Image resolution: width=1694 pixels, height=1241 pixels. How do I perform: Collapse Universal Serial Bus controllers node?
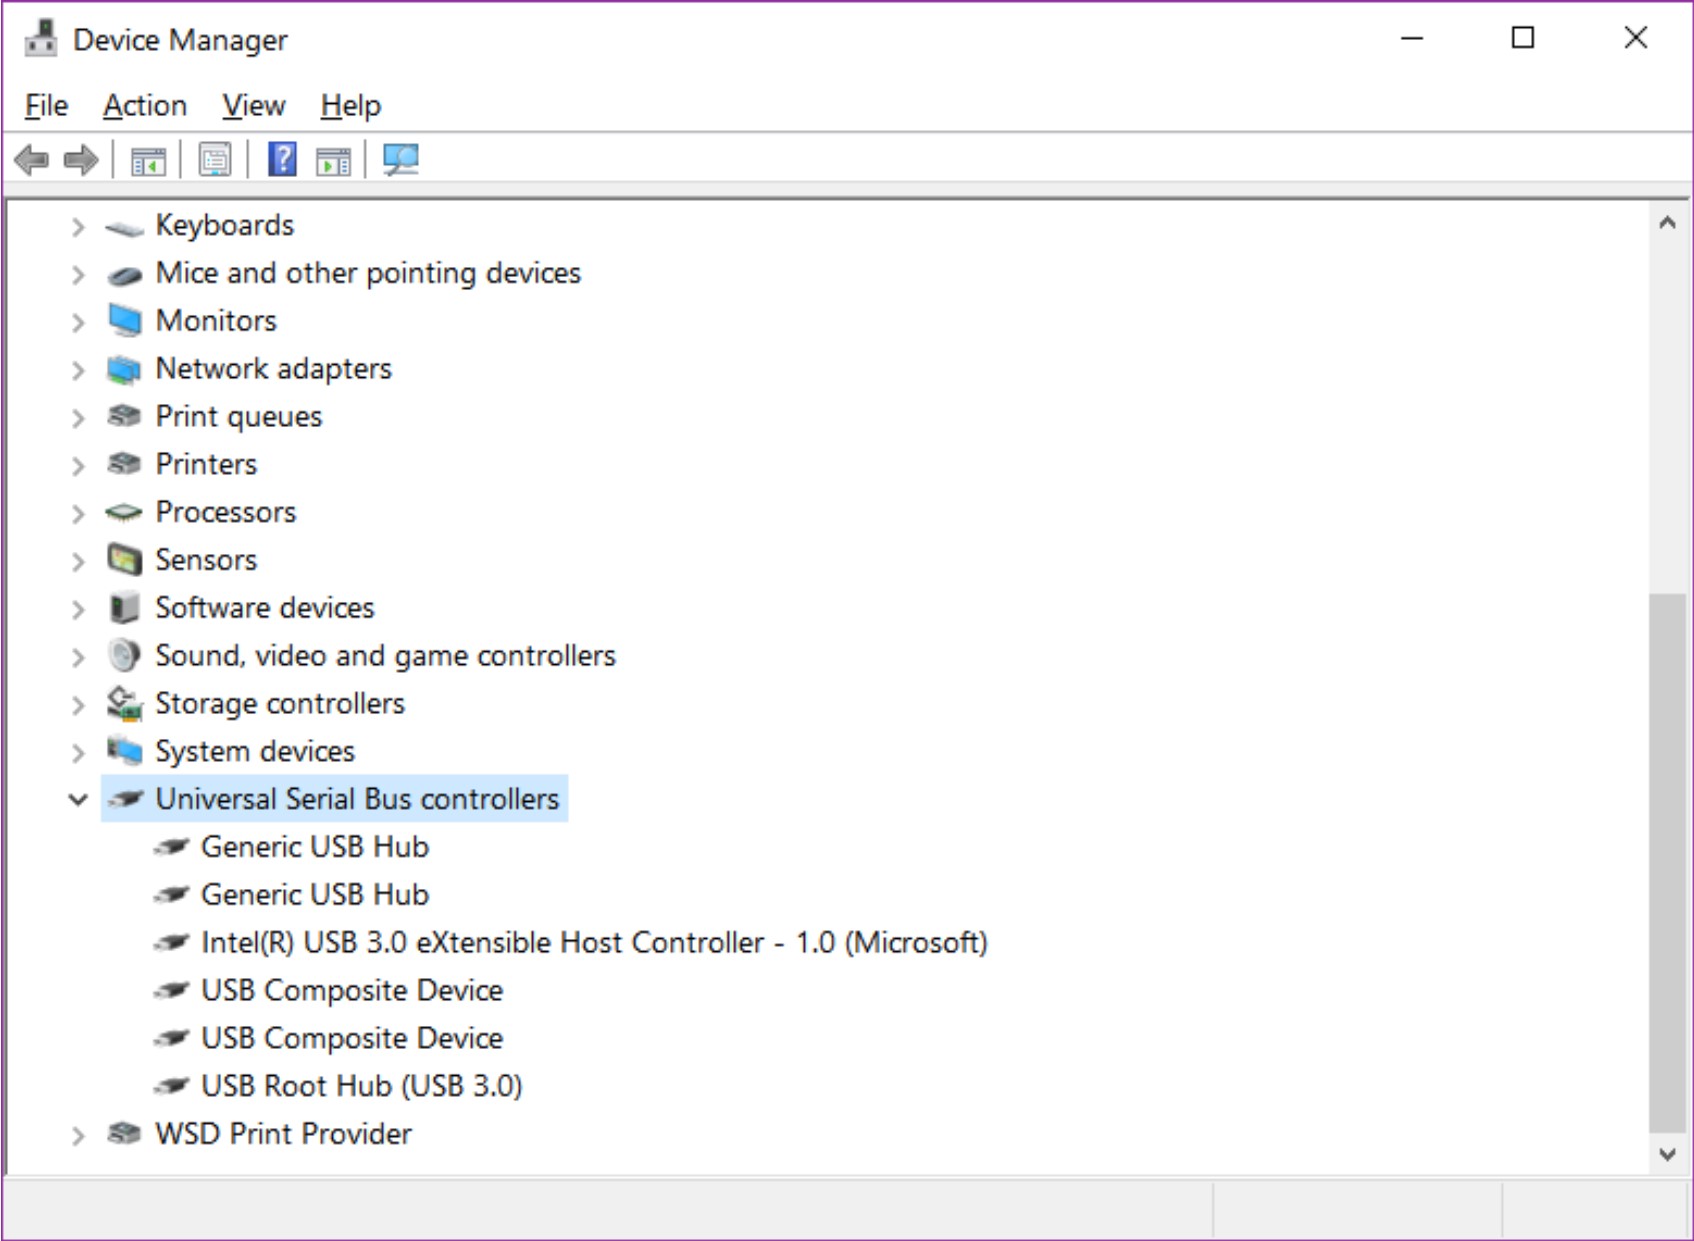click(78, 799)
